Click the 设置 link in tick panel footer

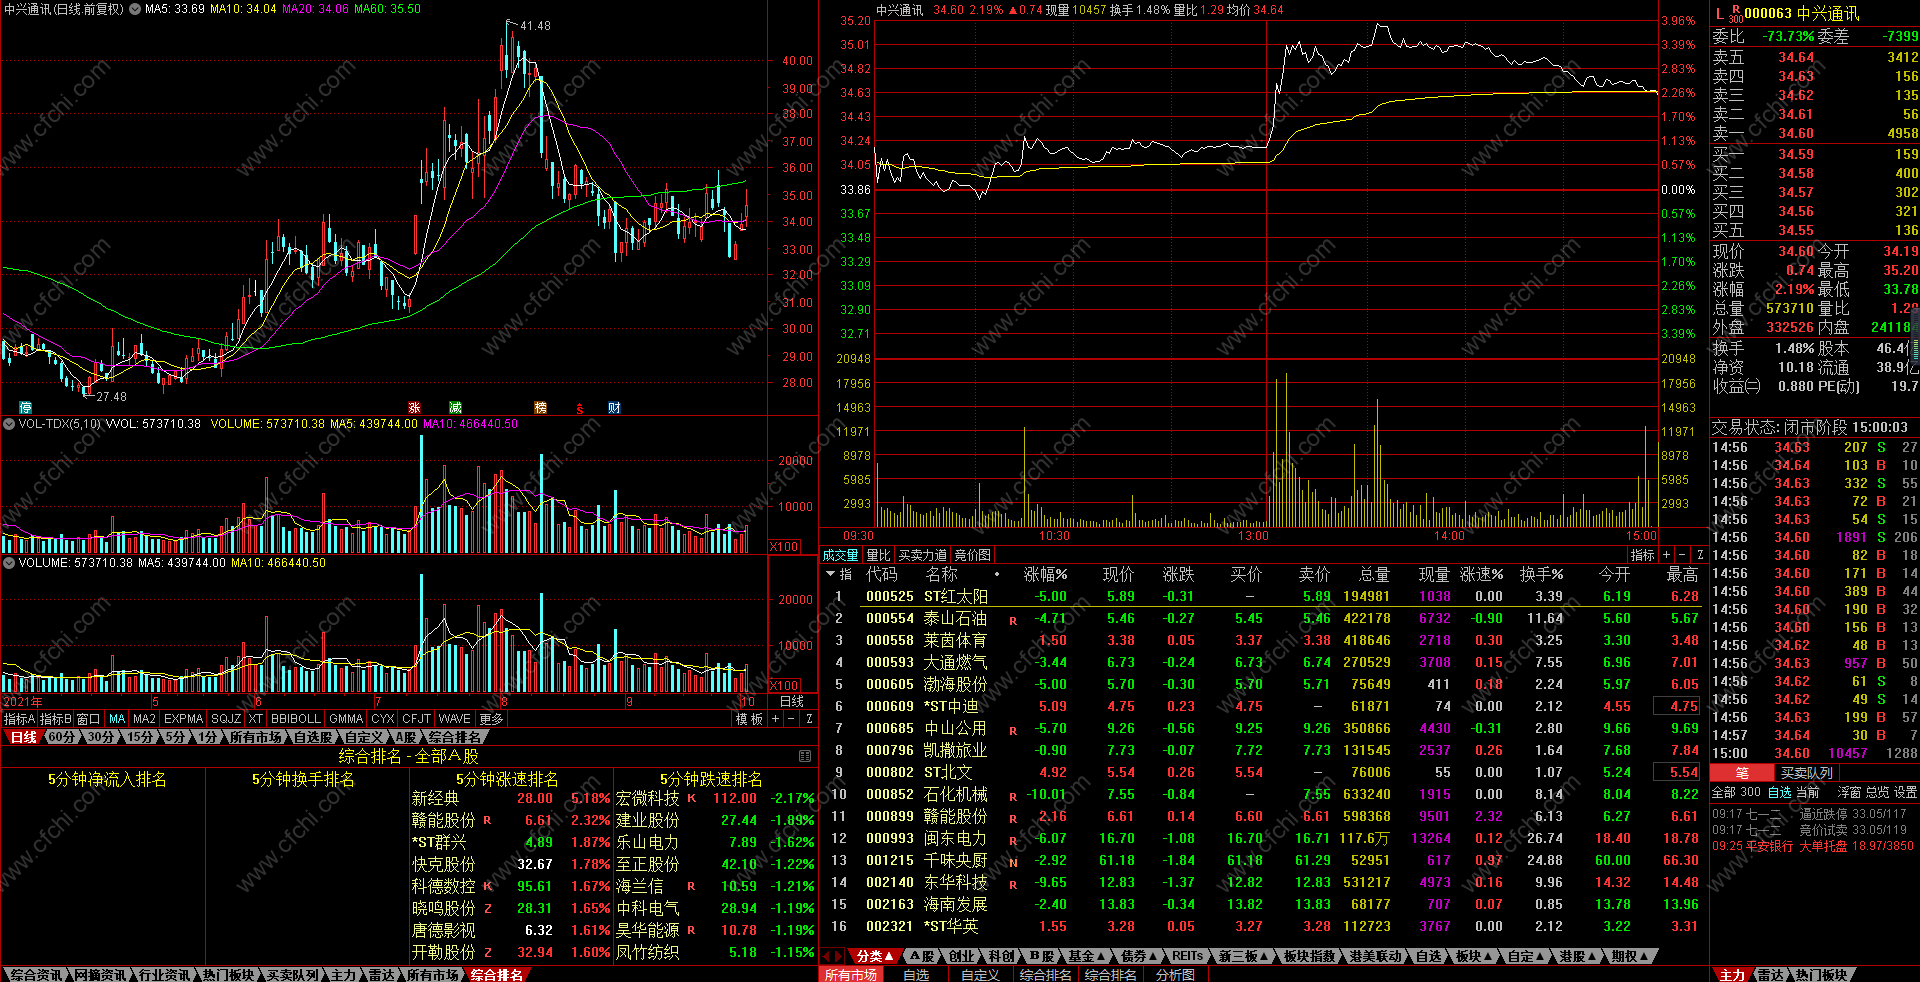pyautogui.click(x=1905, y=792)
